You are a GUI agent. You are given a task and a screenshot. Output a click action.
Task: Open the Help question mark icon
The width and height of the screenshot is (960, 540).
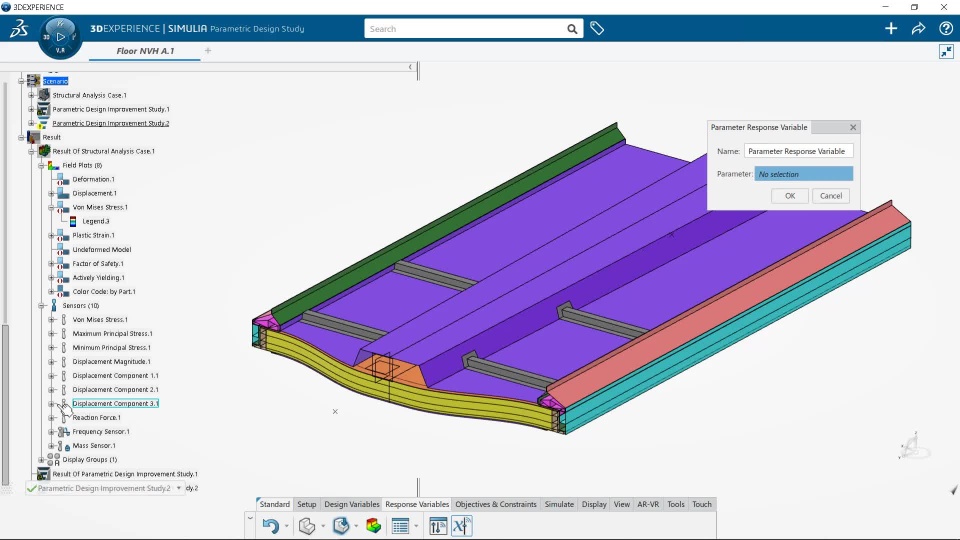point(946,28)
